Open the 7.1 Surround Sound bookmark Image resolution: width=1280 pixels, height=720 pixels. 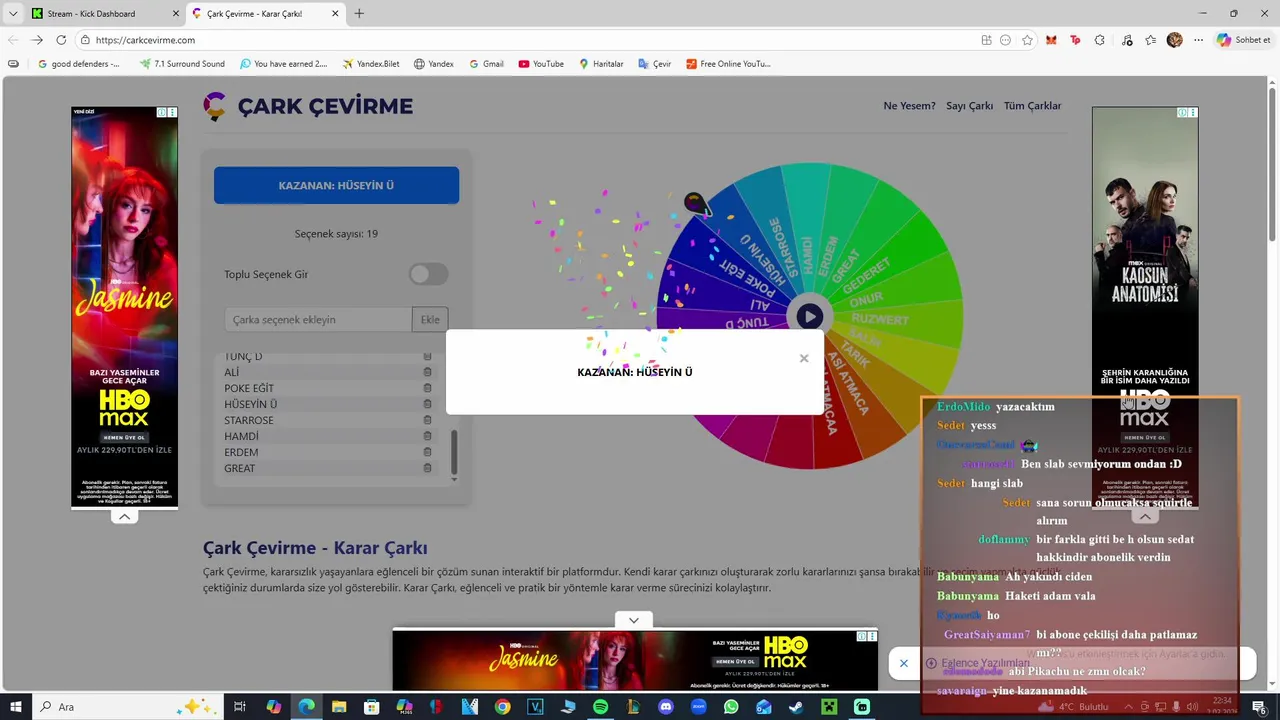coord(182,64)
